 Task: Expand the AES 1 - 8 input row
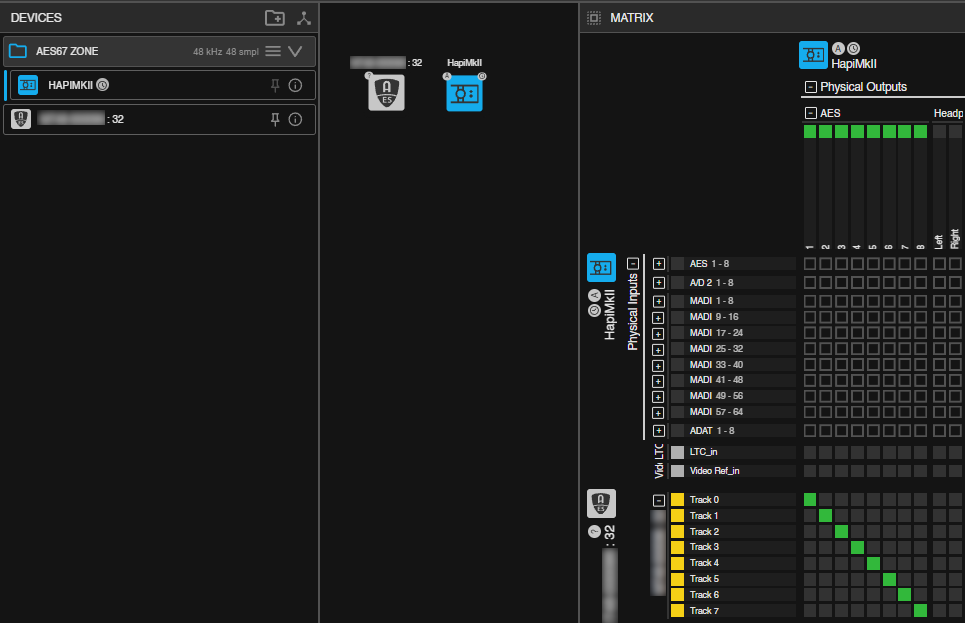pos(659,263)
